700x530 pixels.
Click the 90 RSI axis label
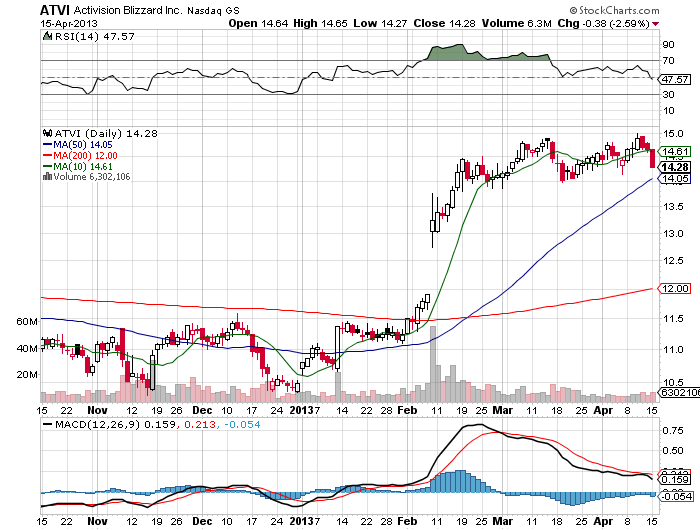tap(669, 45)
